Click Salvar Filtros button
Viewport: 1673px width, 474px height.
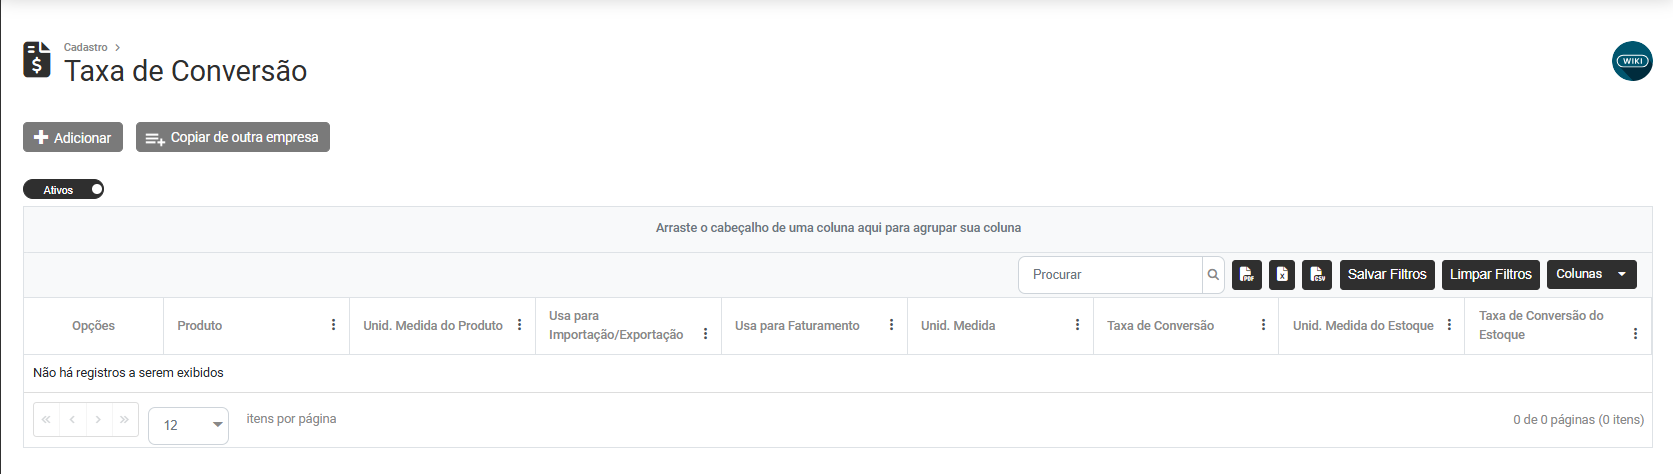[x=1387, y=274]
